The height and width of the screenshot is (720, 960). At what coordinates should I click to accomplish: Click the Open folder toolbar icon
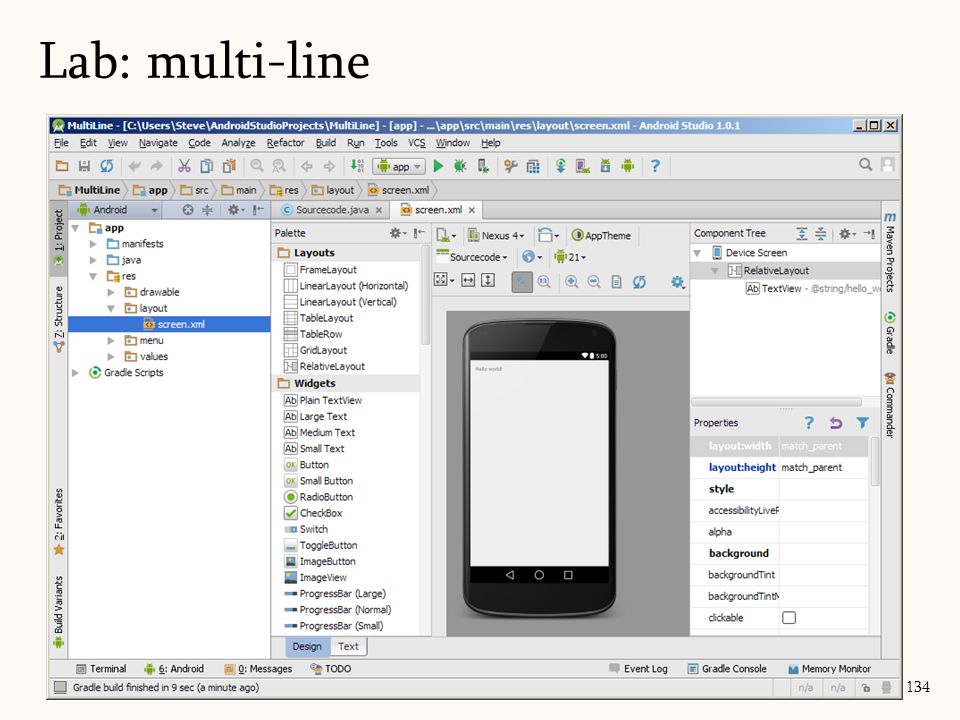62,166
